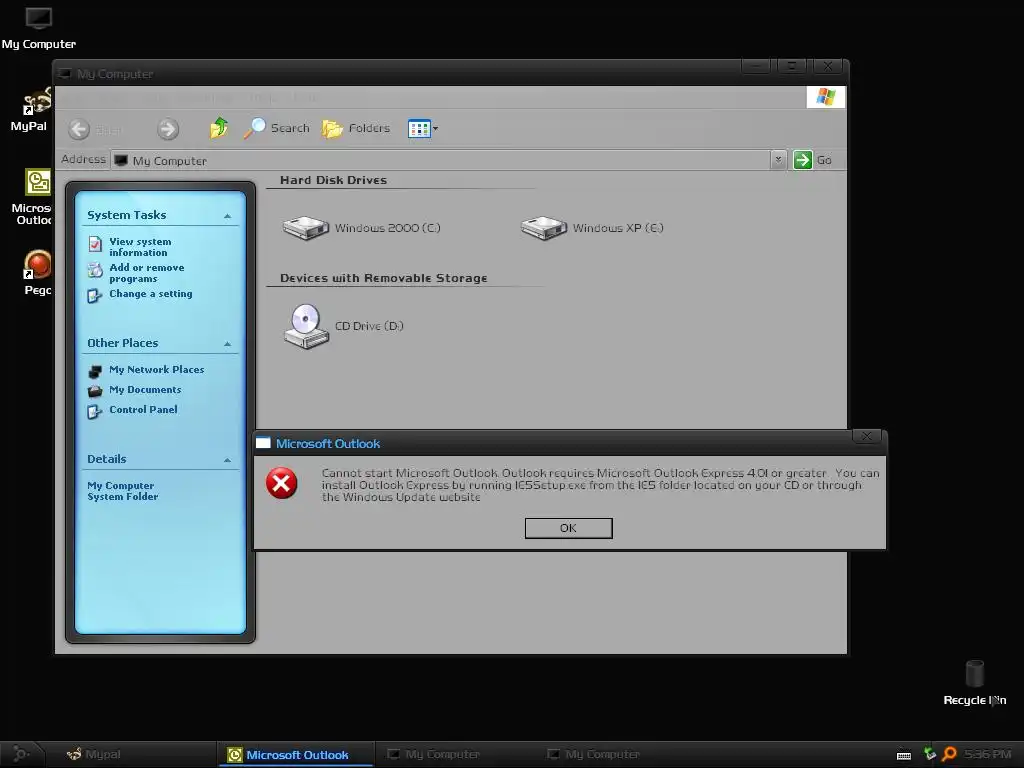This screenshot has height=768, width=1024.
Task: Click Change a setting link
Action: coord(151,294)
